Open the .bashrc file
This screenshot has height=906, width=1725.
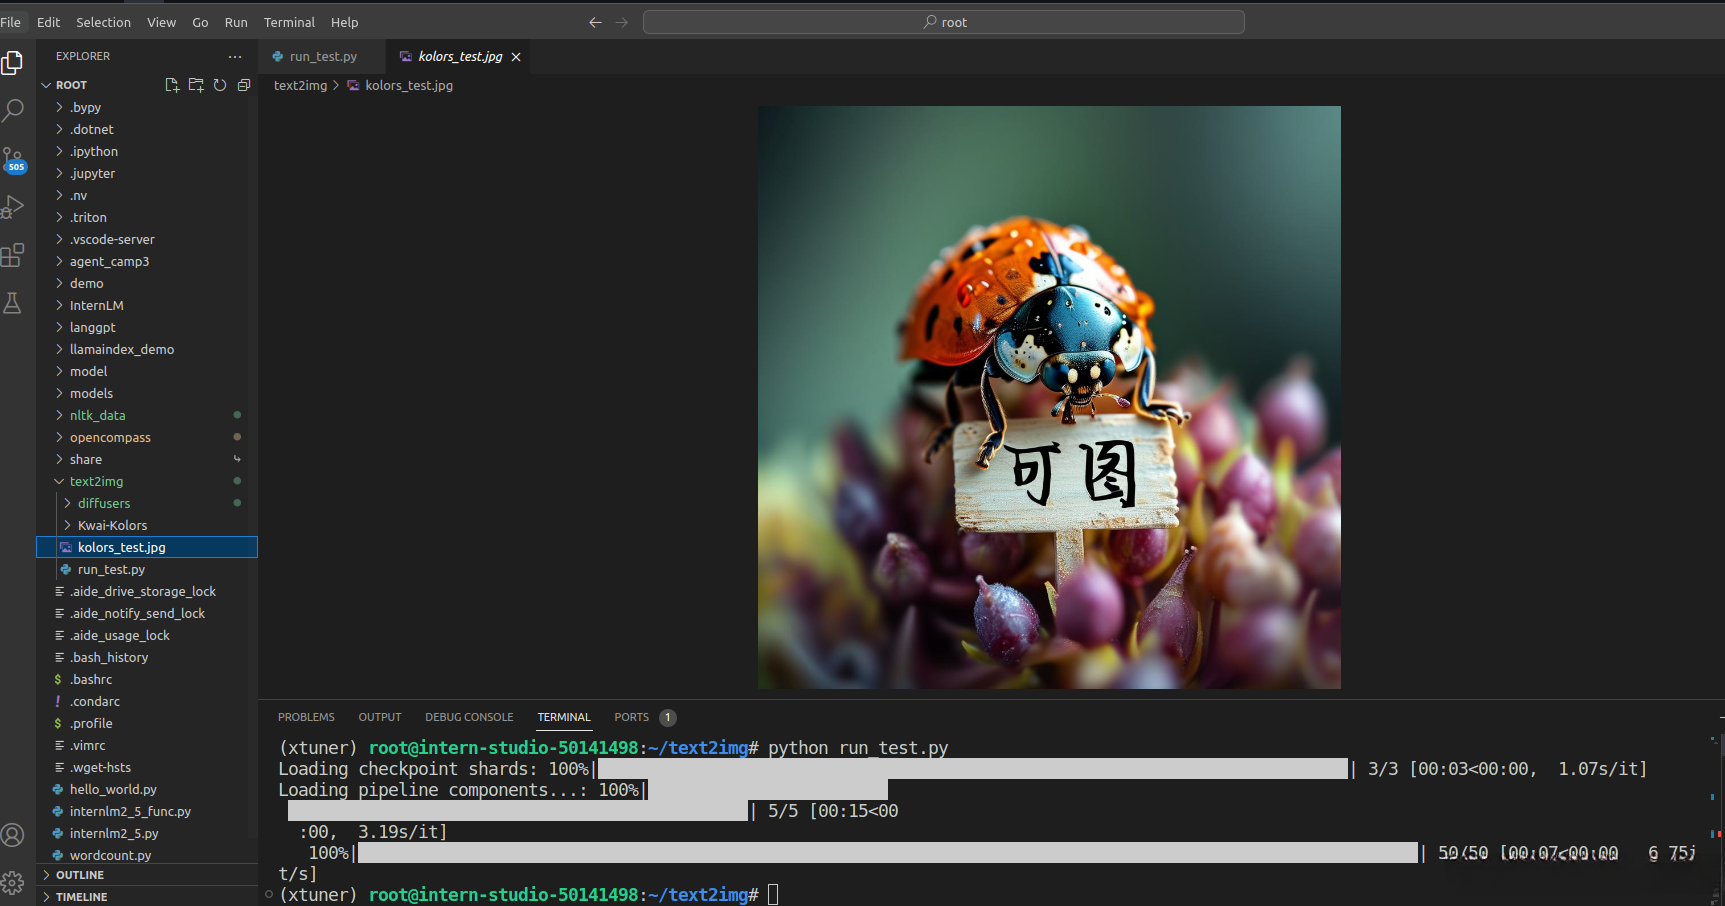[147, 679]
